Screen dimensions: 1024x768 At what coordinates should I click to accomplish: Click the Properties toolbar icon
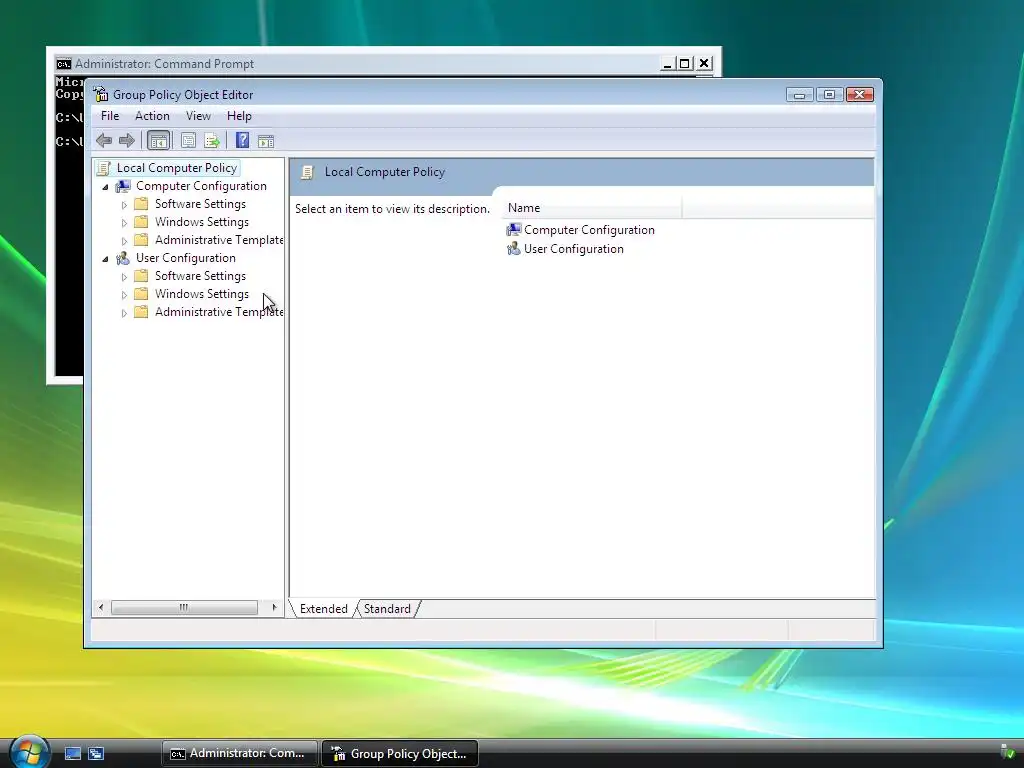click(188, 140)
